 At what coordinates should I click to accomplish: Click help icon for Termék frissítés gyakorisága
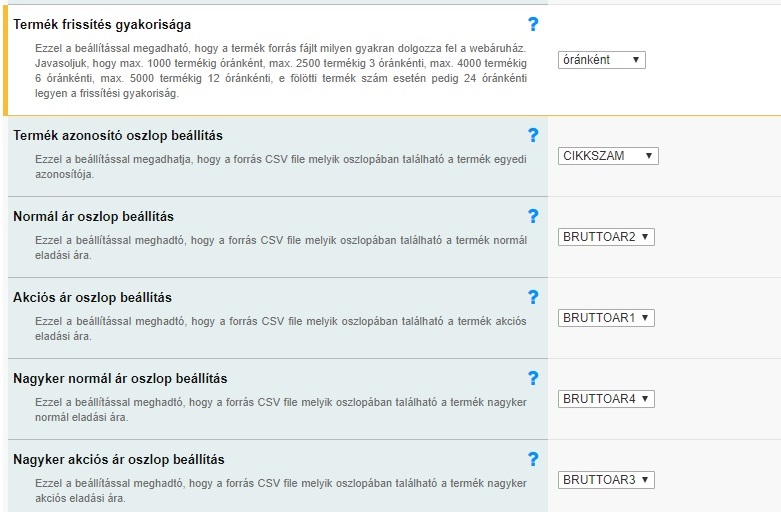(533, 24)
